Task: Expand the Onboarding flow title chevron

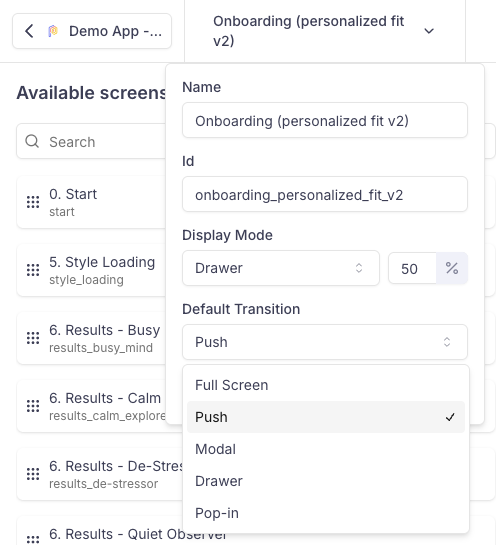Action: point(429,31)
